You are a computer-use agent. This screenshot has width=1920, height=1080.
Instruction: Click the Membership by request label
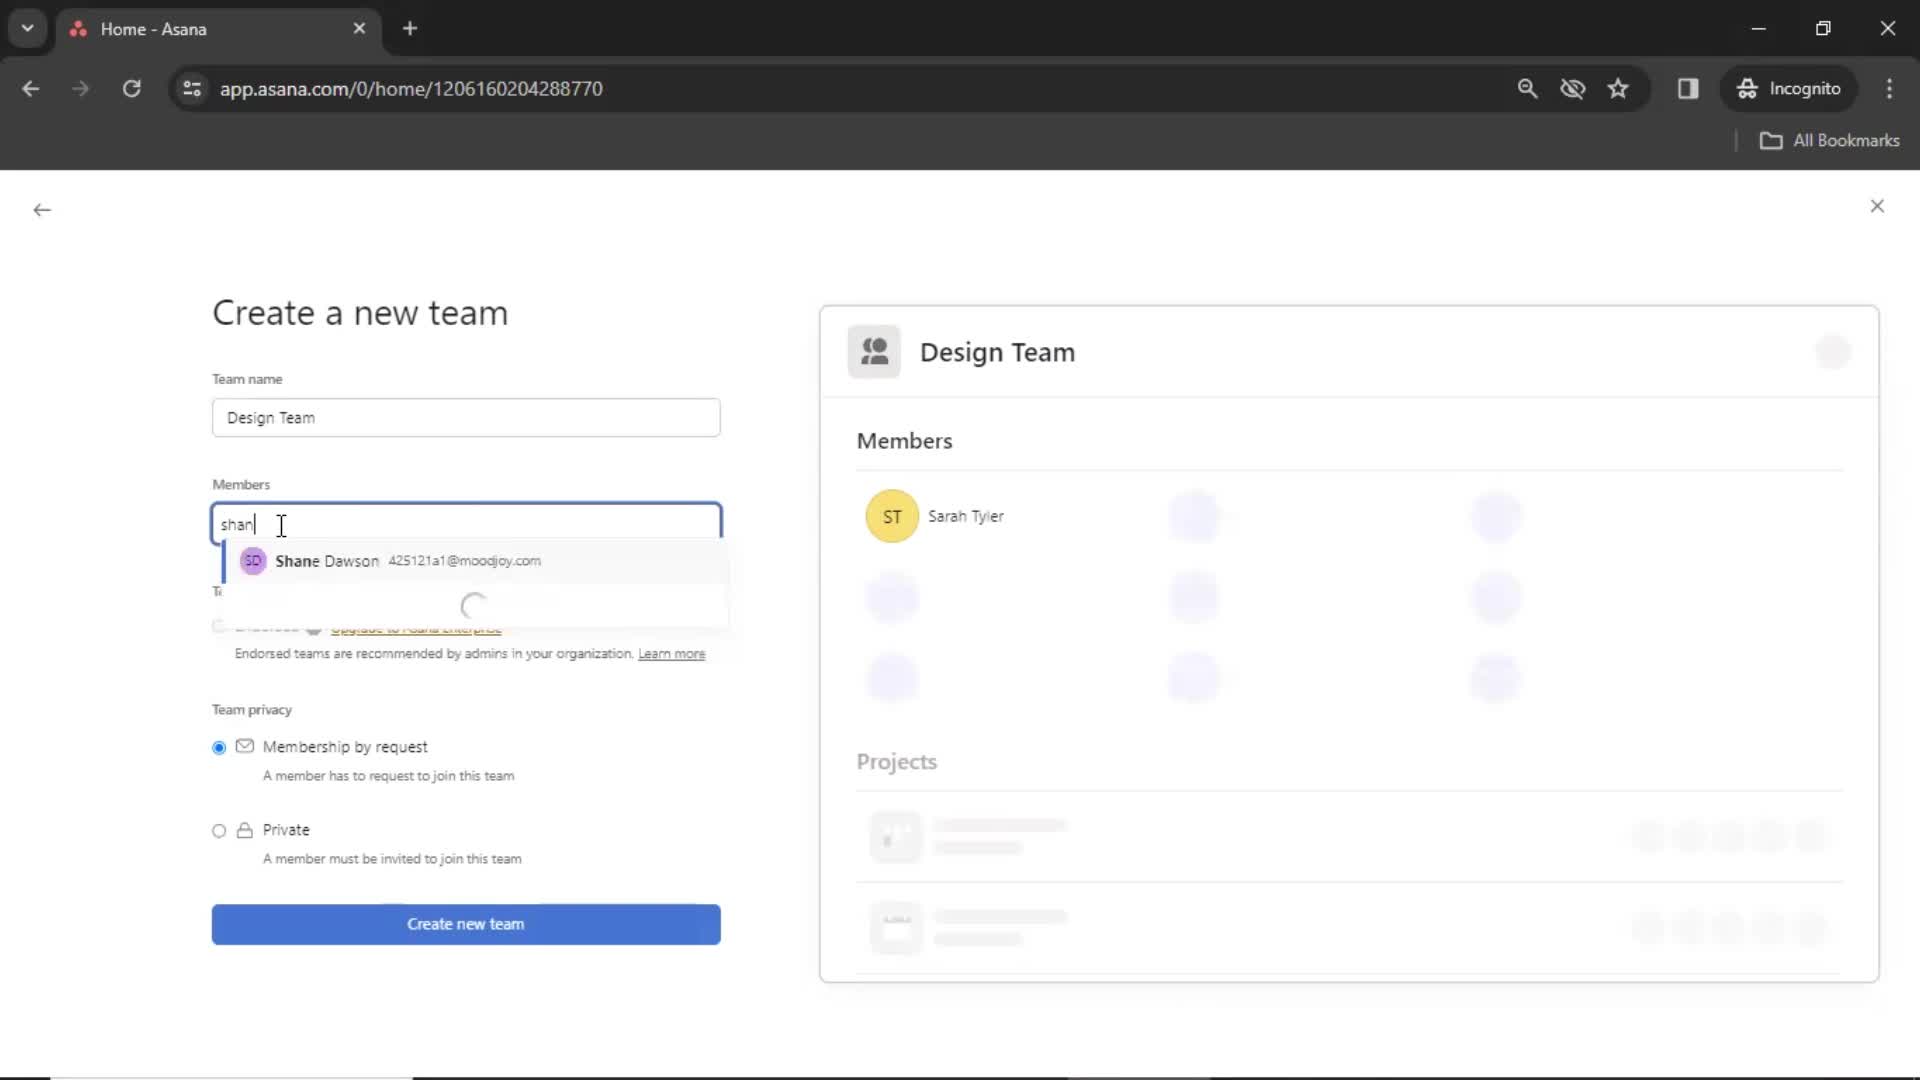pos(345,747)
